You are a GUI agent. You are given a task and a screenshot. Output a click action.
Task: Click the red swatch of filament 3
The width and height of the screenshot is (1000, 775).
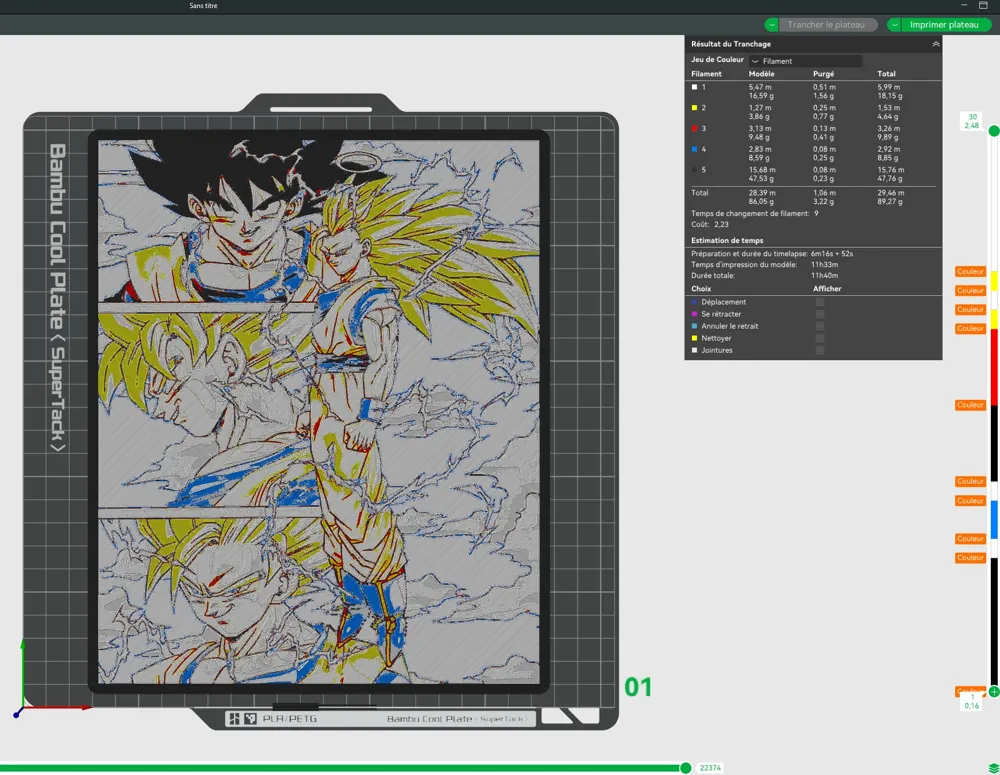[695, 128]
